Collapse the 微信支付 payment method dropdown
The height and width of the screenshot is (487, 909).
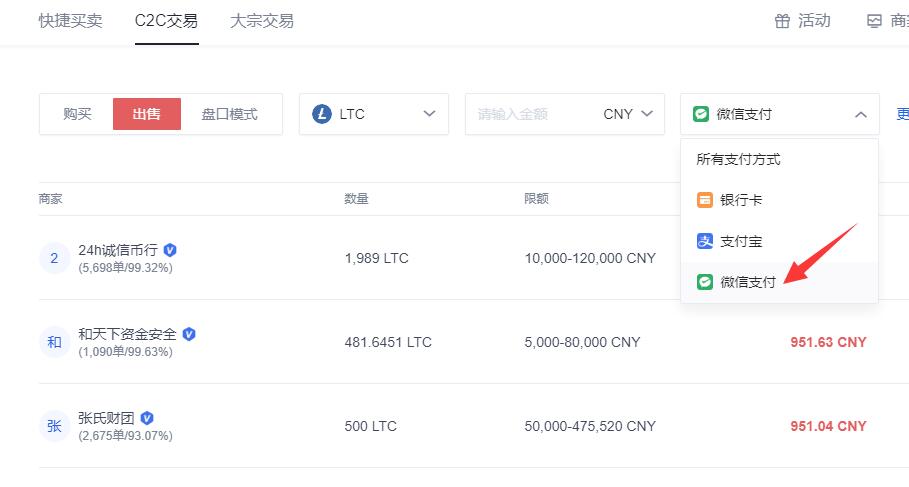861,114
